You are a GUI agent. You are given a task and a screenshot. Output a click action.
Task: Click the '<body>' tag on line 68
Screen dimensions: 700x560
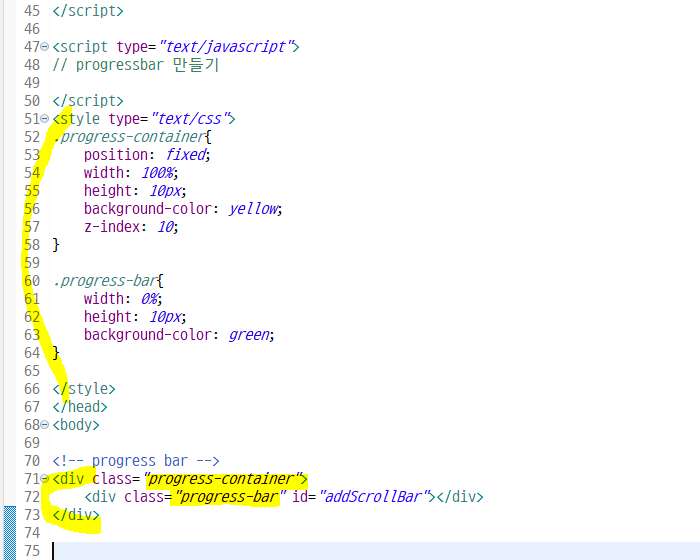coord(76,425)
